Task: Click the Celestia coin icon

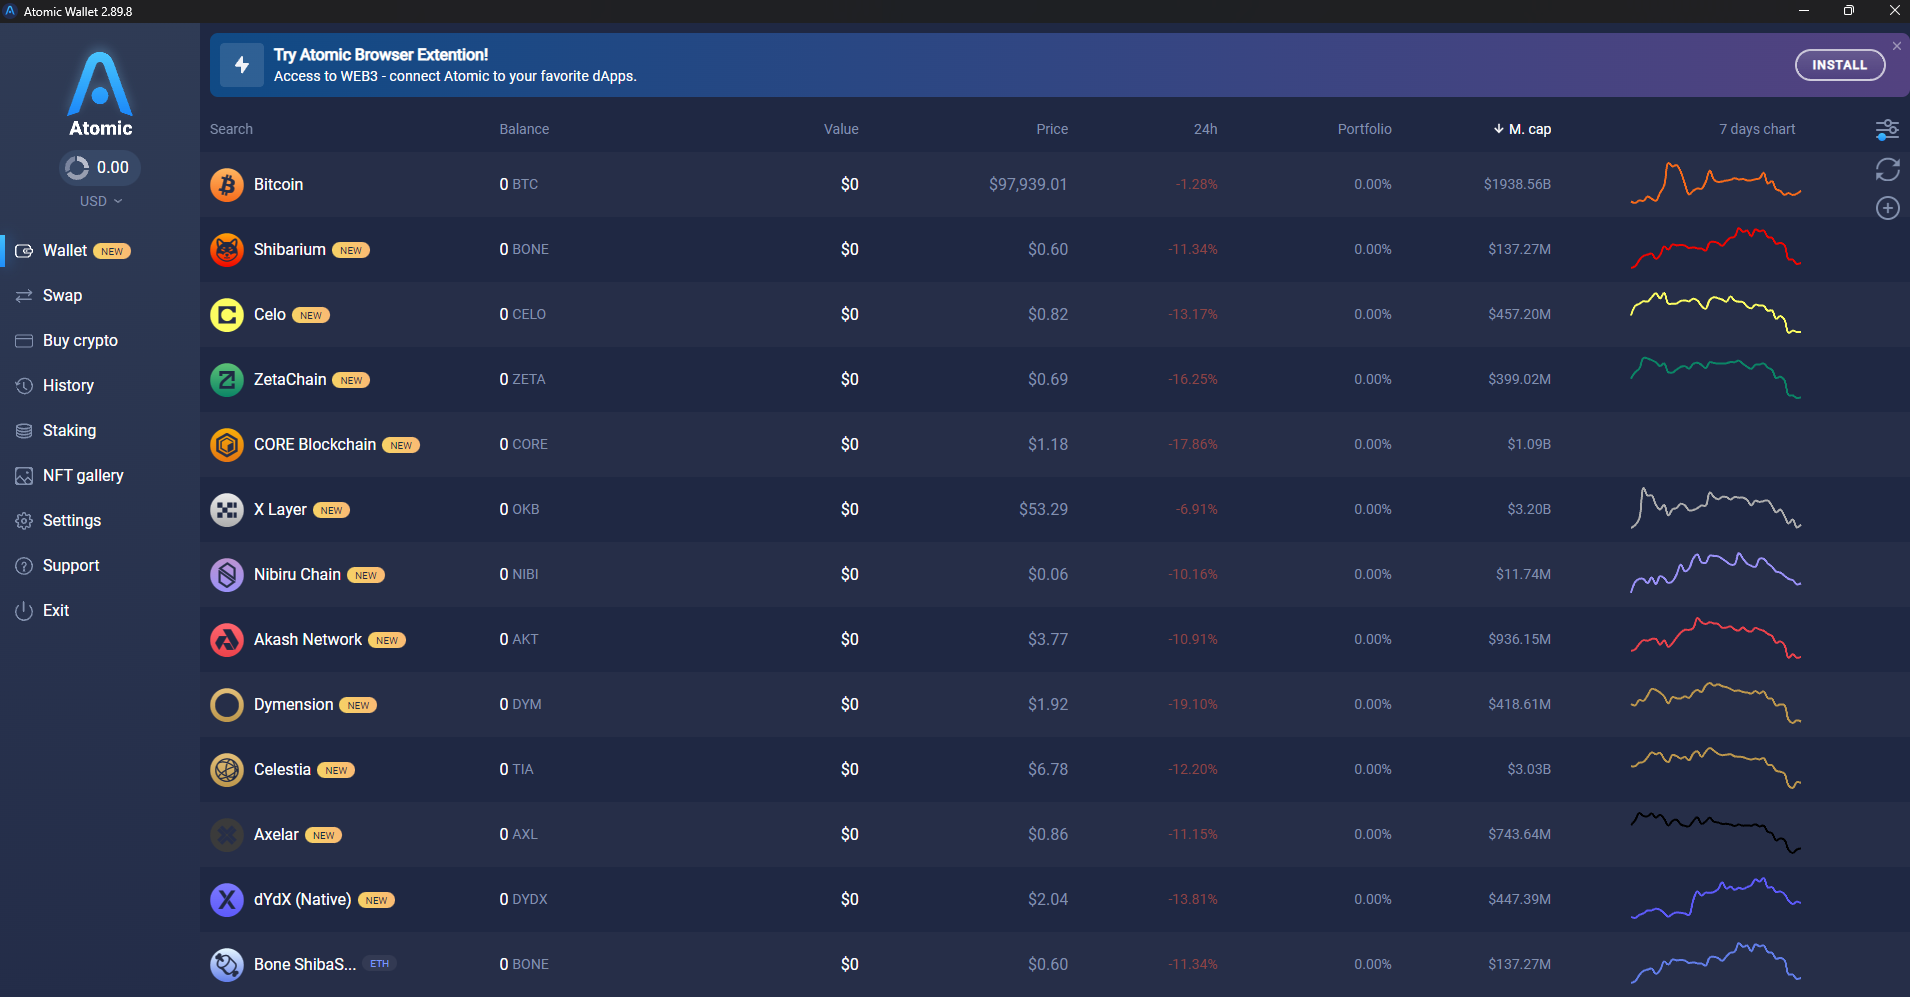Action: coord(227,770)
